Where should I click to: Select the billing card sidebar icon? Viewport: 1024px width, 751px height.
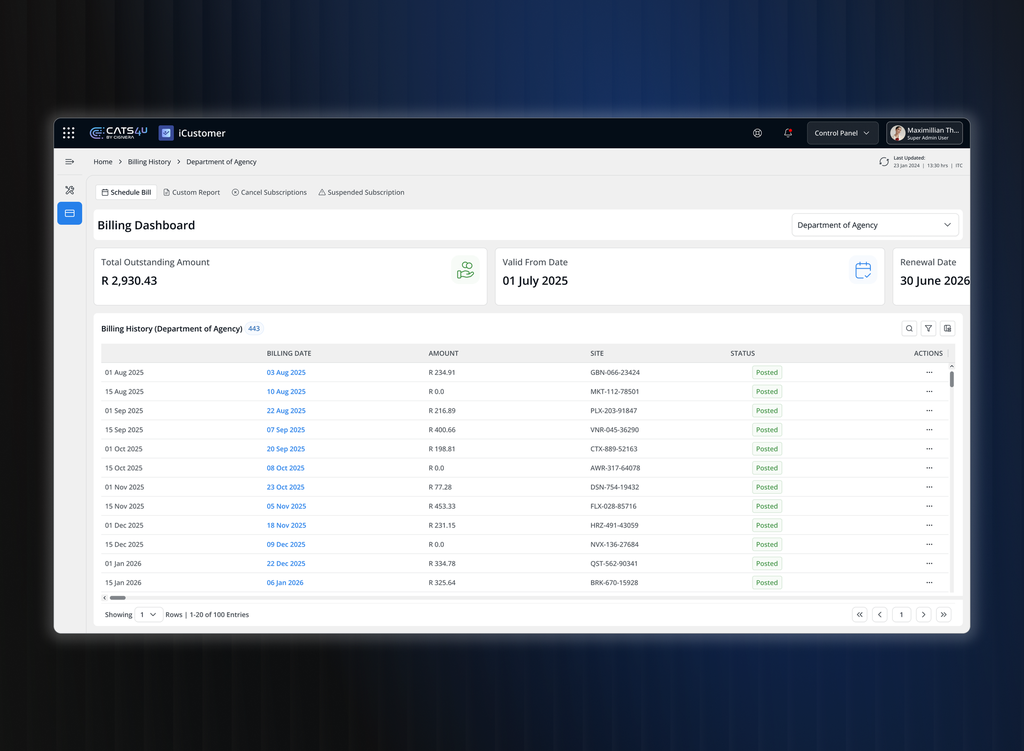coord(69,214)
